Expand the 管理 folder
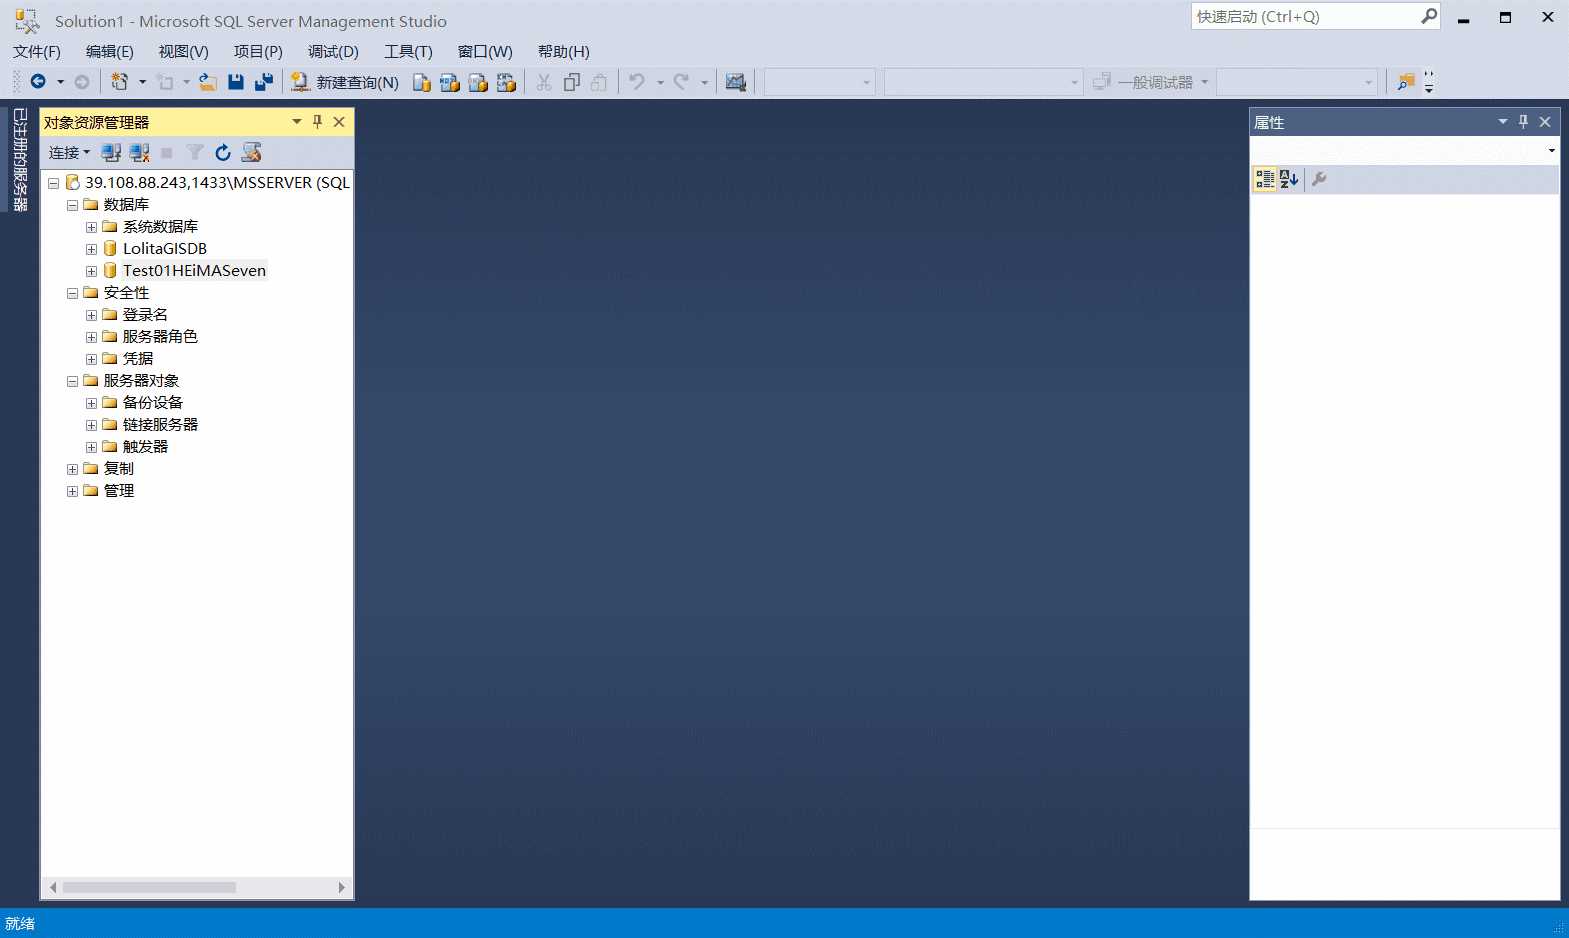The height and width of the screenshot is (938, 1569). (72, 491)
